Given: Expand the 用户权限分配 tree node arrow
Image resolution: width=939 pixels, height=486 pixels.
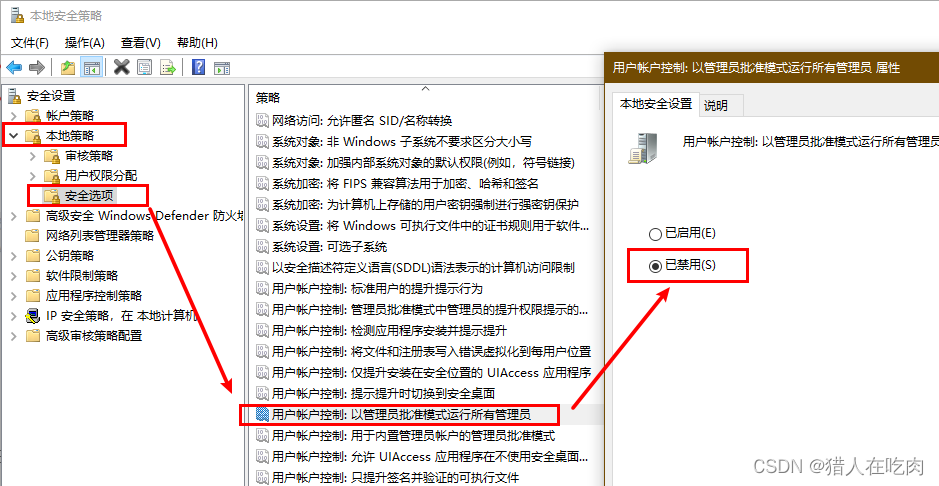Looking at the screenshot, I should coord(34,176).
